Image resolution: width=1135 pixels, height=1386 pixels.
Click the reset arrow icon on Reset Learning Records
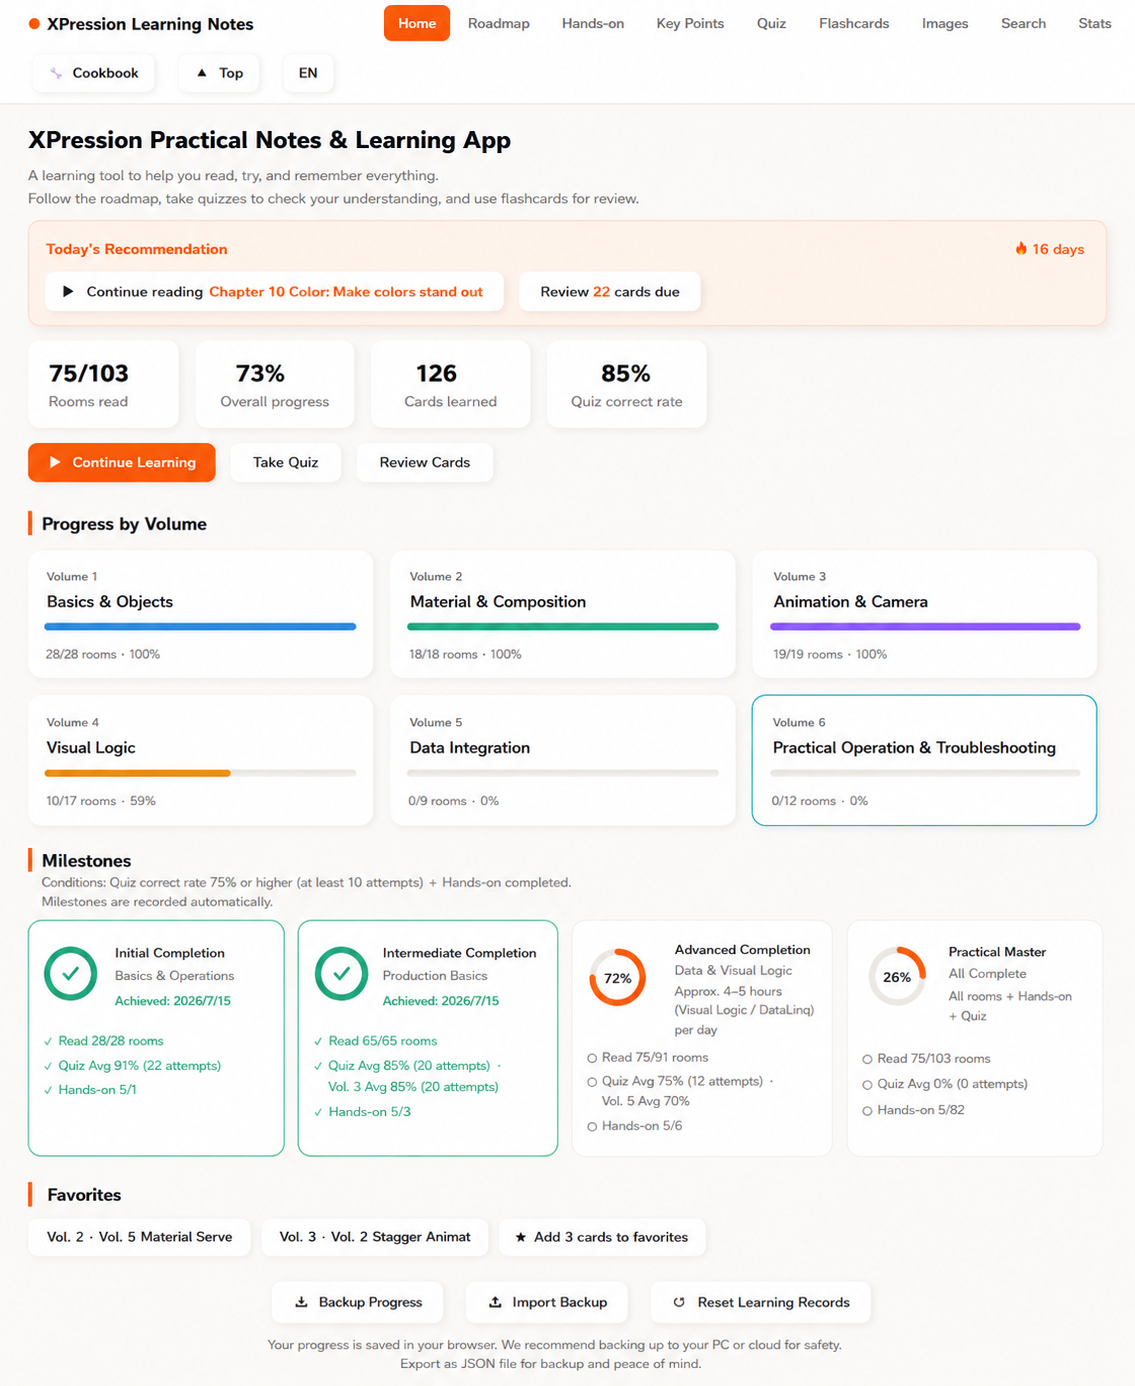[679, 1302]
